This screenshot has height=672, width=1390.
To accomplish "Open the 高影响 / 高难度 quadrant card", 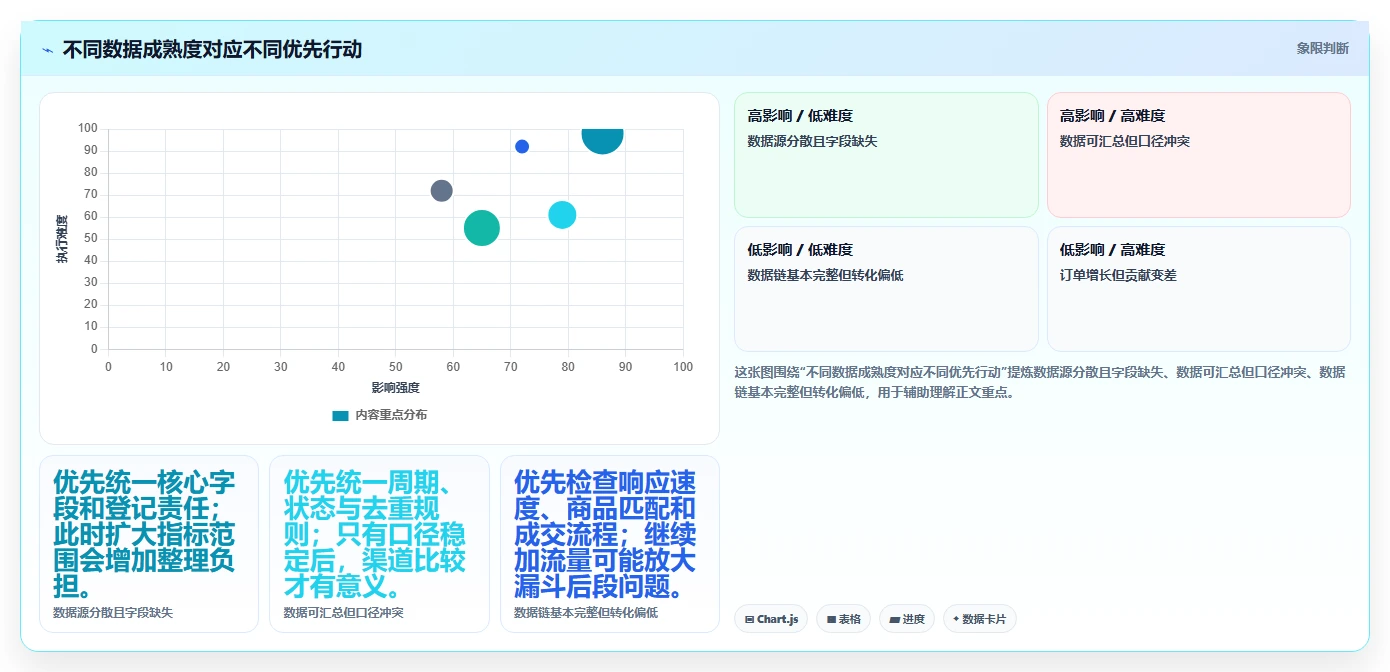I will click(x=1199, y=155).
